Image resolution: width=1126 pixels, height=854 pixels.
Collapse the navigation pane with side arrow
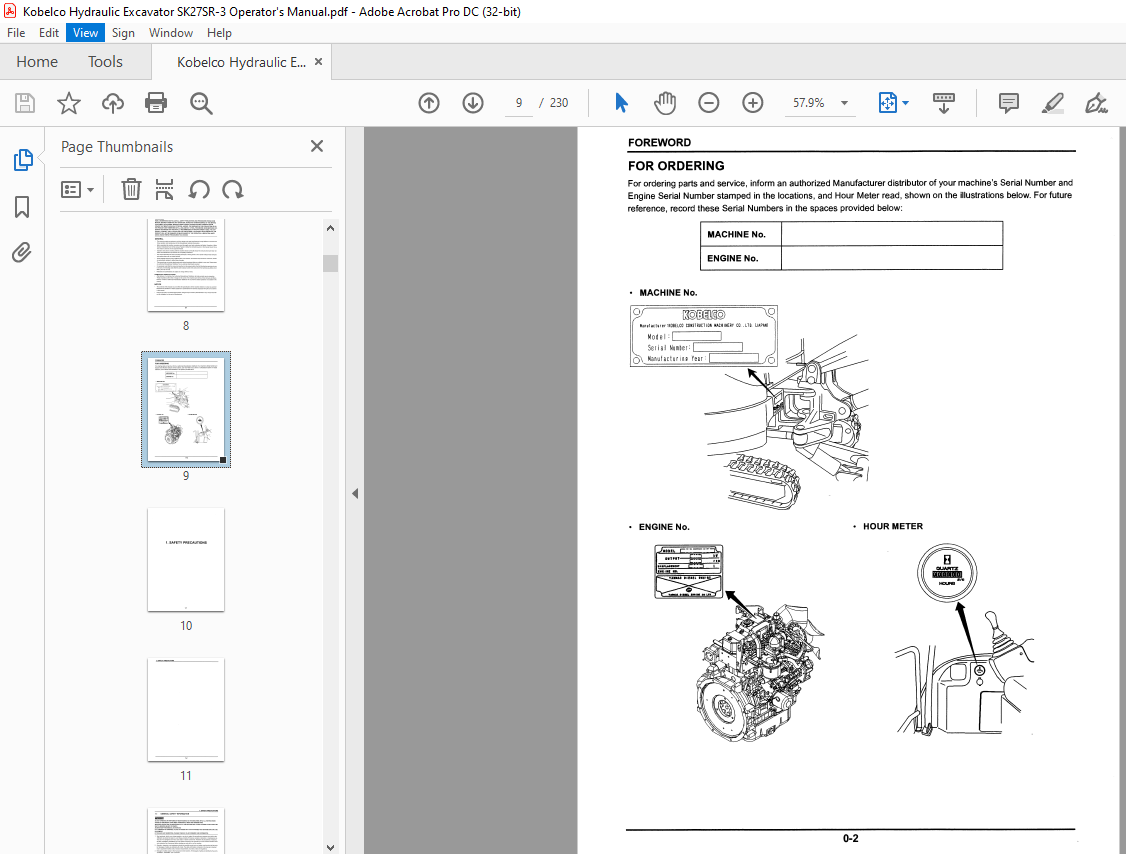pos(355,493)
